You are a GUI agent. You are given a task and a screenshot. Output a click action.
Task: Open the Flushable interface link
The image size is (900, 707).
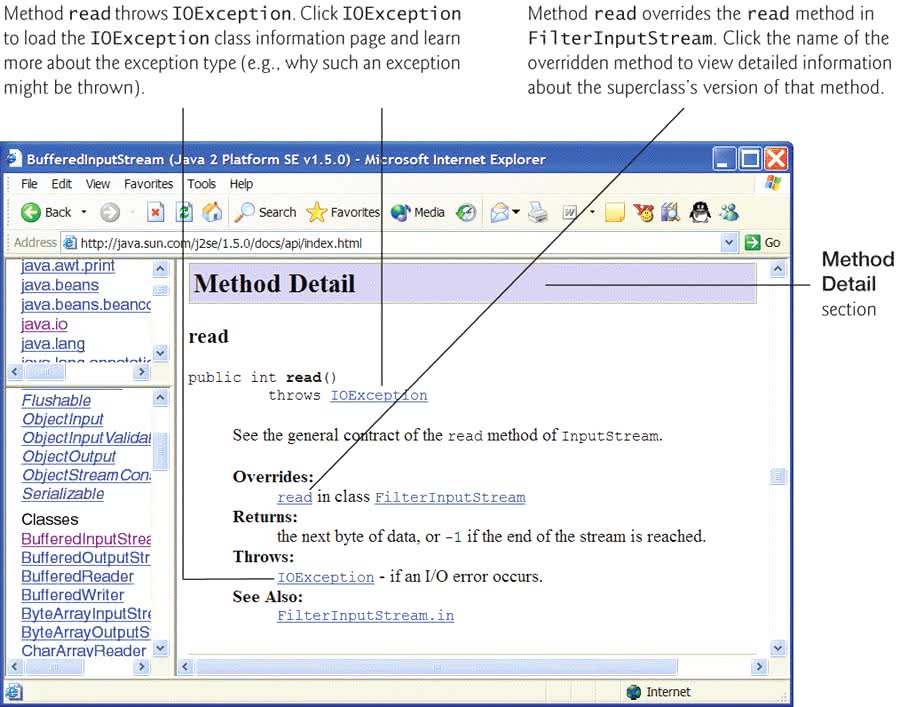coord(56,401)
